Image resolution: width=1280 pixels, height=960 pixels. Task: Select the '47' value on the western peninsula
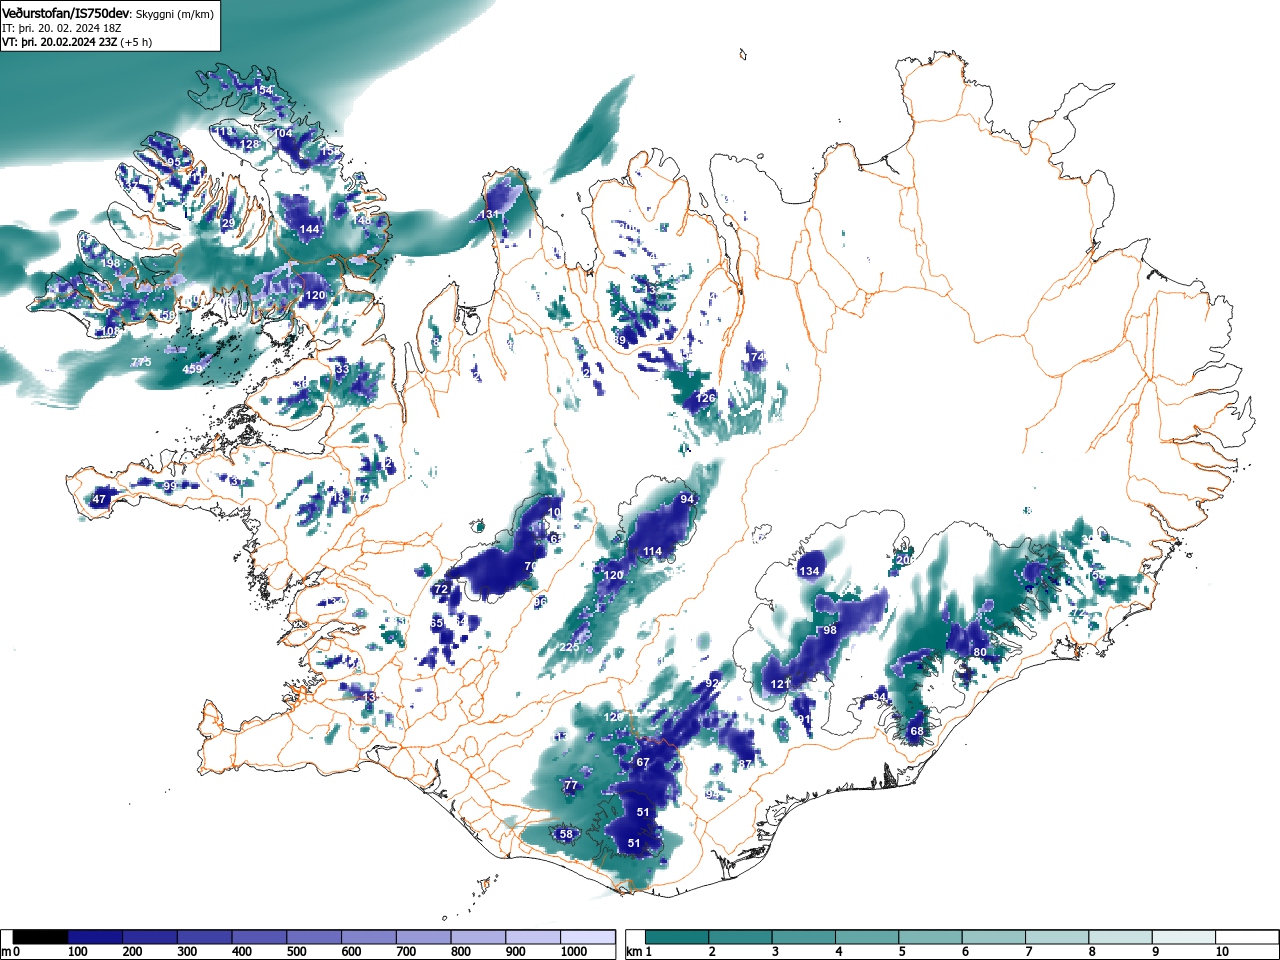pyautogui.click(x=99, y=499)
